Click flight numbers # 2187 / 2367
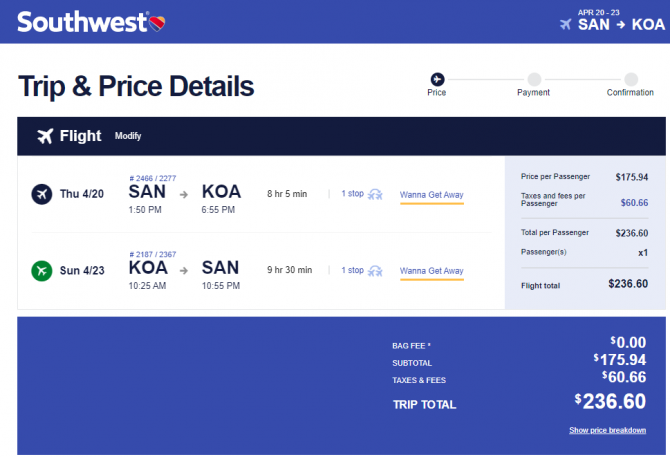Viewport: 670px width, 457px height. pos(153,254)
